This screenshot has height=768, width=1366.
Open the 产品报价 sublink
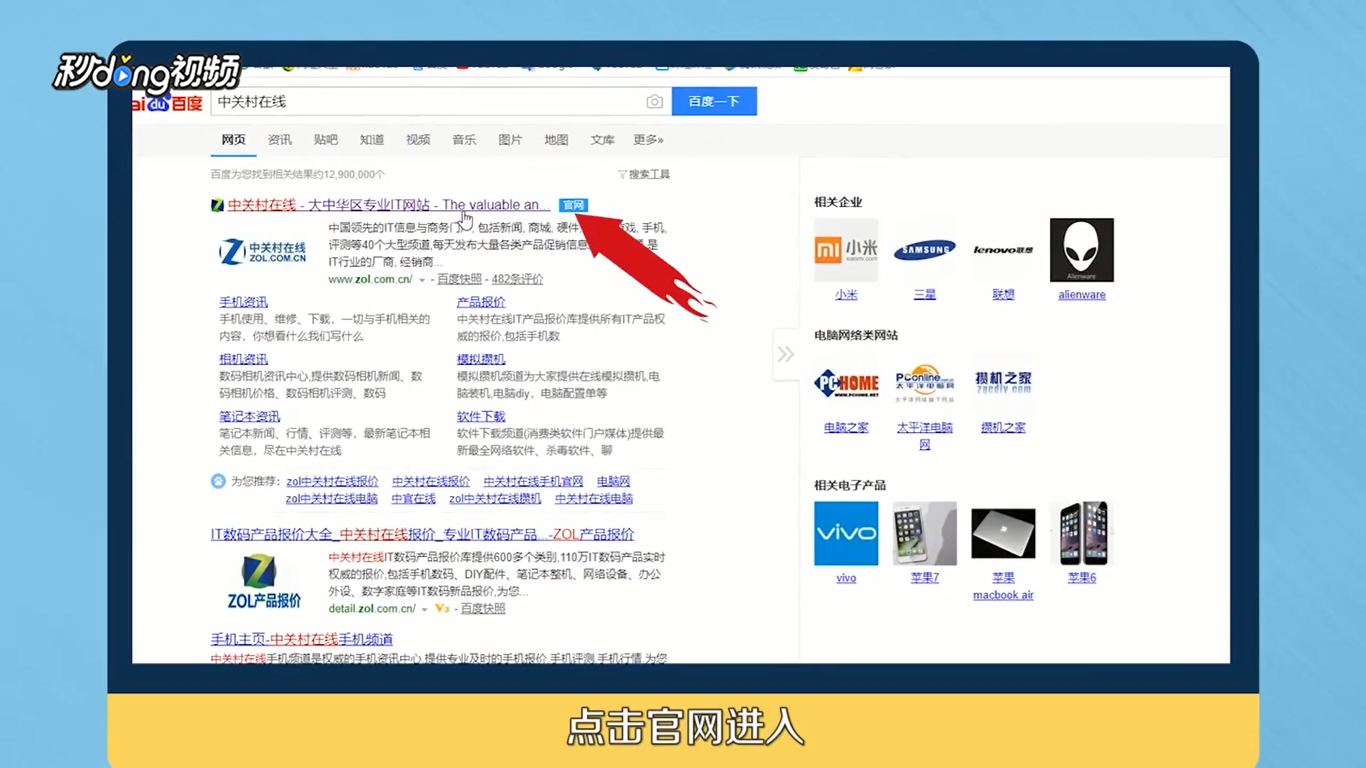[x=481, y=302]
